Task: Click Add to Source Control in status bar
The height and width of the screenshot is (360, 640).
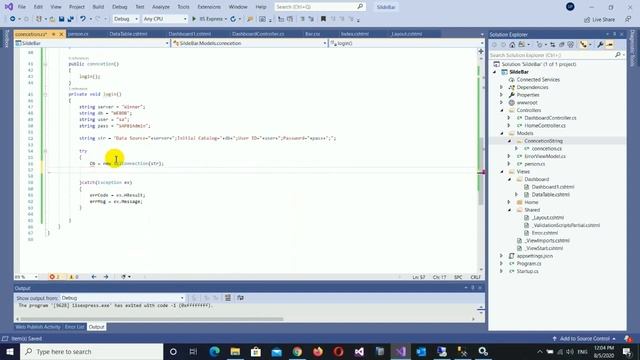Action: (584, 339)
